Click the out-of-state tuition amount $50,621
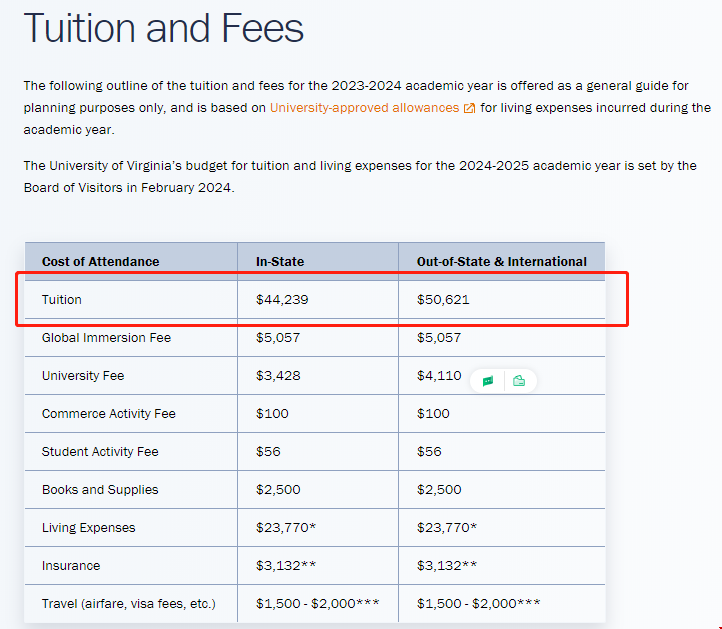Viewport: 722px width, 629px height. click(x=443, y=299)
